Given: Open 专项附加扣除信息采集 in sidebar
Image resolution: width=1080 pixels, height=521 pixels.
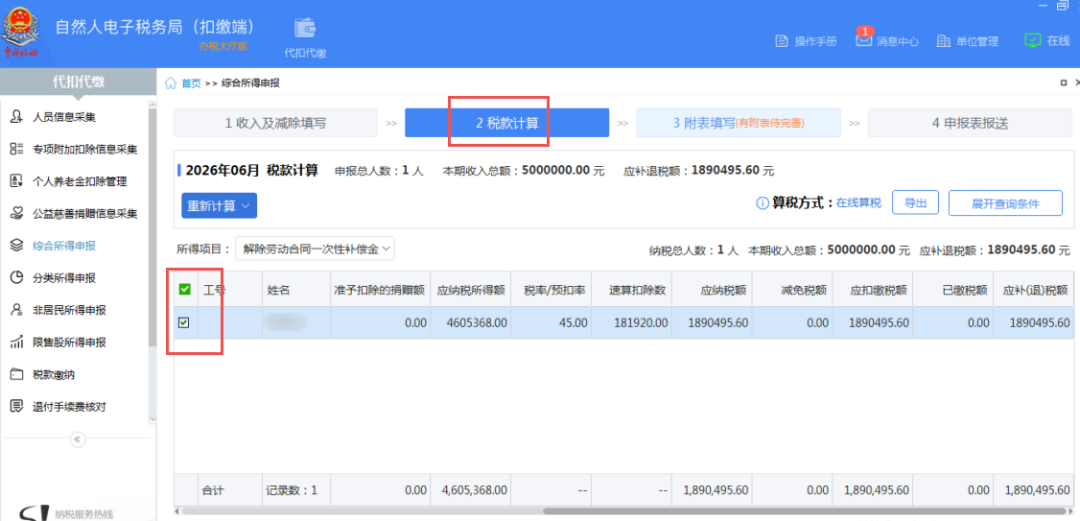Looking at the screenshot, I should pos(85,150).
